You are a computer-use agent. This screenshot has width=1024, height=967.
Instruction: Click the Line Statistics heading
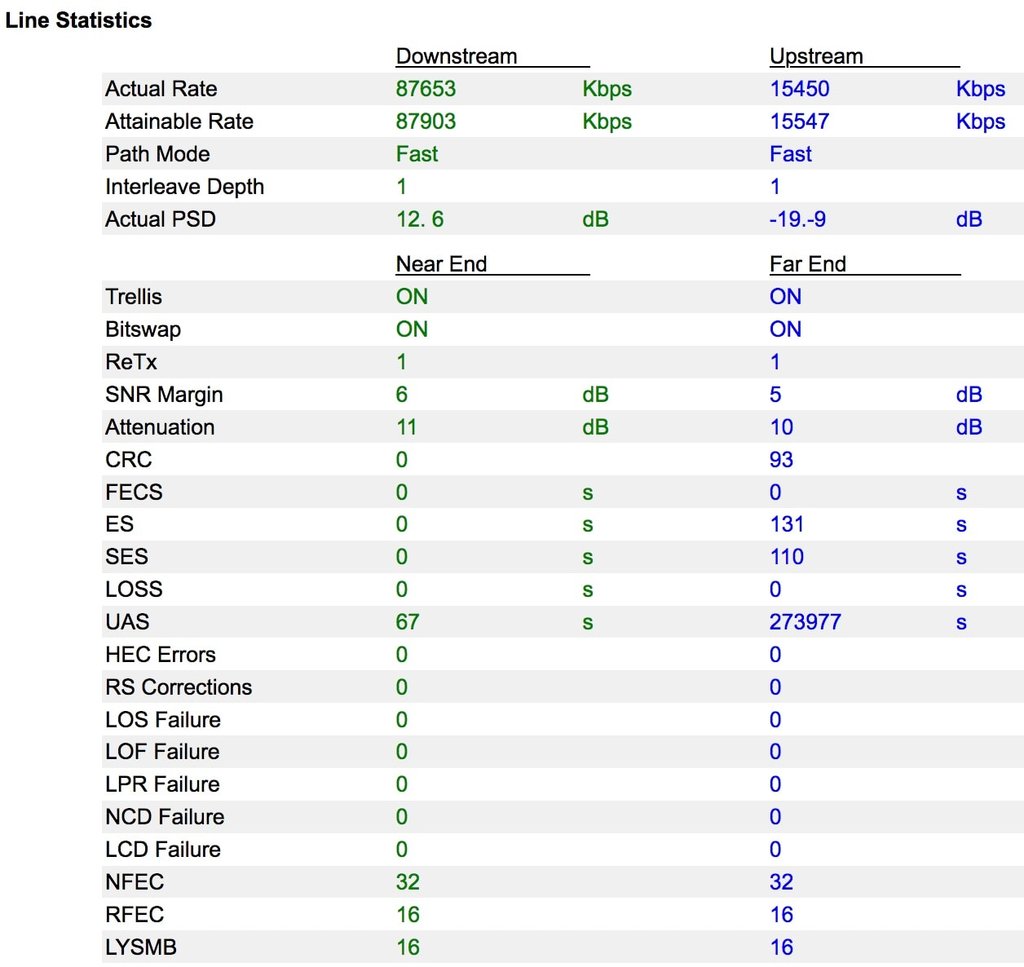coord(79,20)
